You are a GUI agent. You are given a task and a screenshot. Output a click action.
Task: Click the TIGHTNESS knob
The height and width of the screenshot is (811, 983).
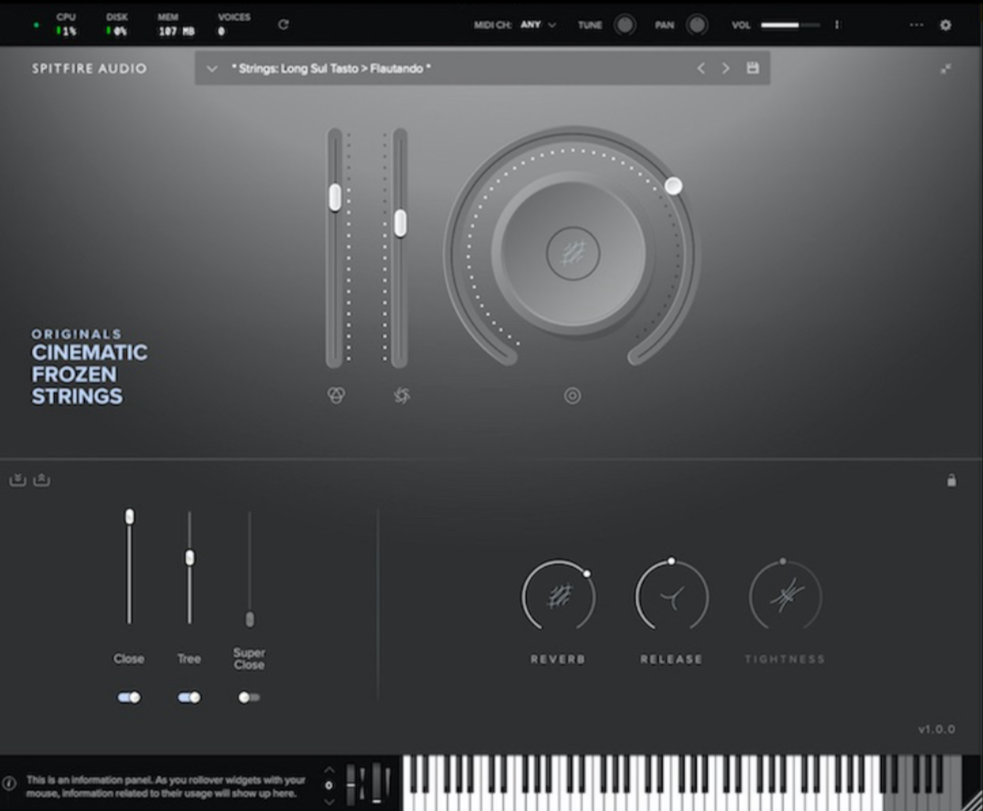pyautogui.click(x=785, y=596)
